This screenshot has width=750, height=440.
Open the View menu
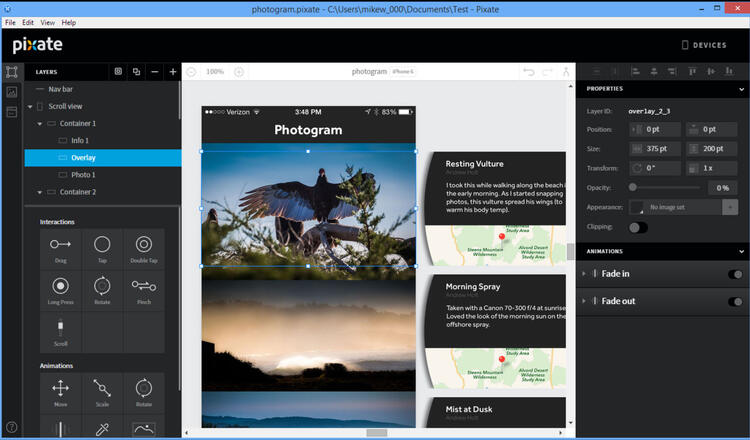[49, 22]
